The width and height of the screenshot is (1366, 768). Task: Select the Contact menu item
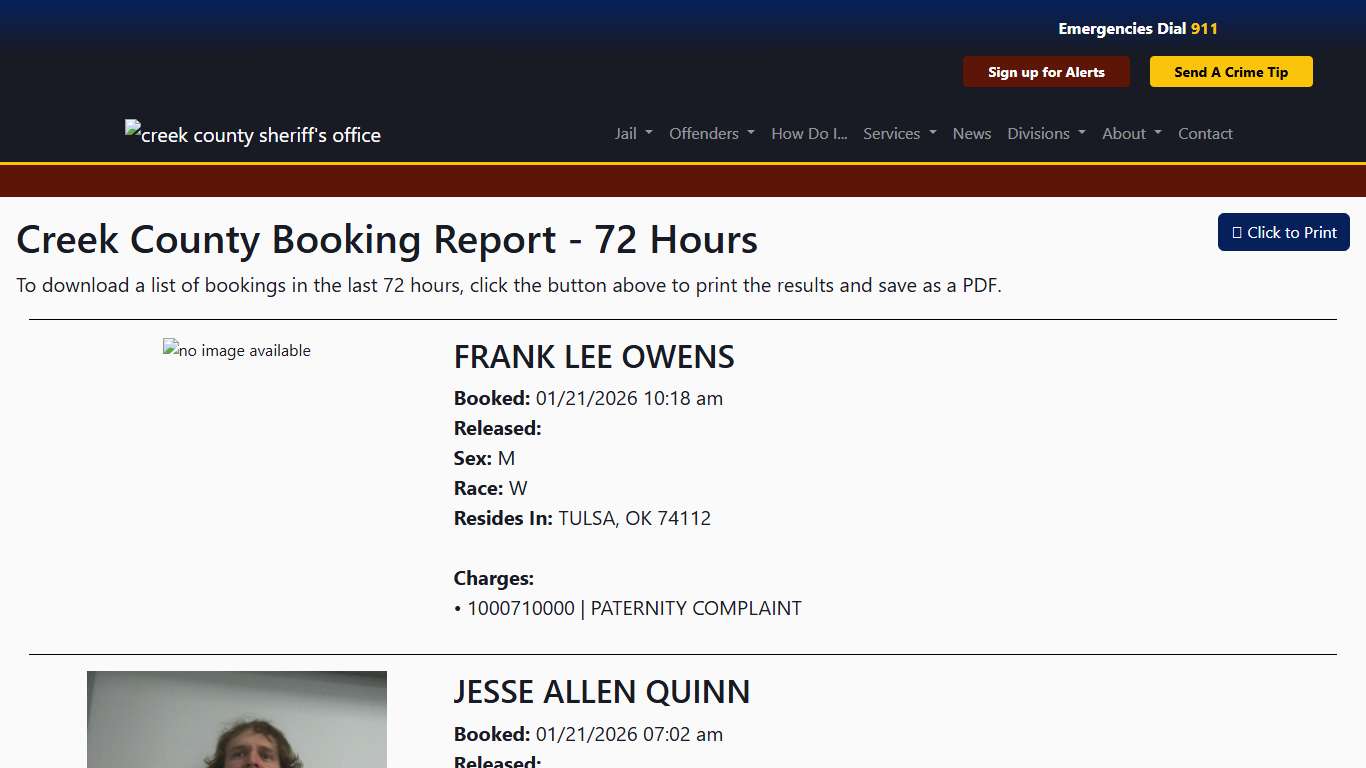1205,133
